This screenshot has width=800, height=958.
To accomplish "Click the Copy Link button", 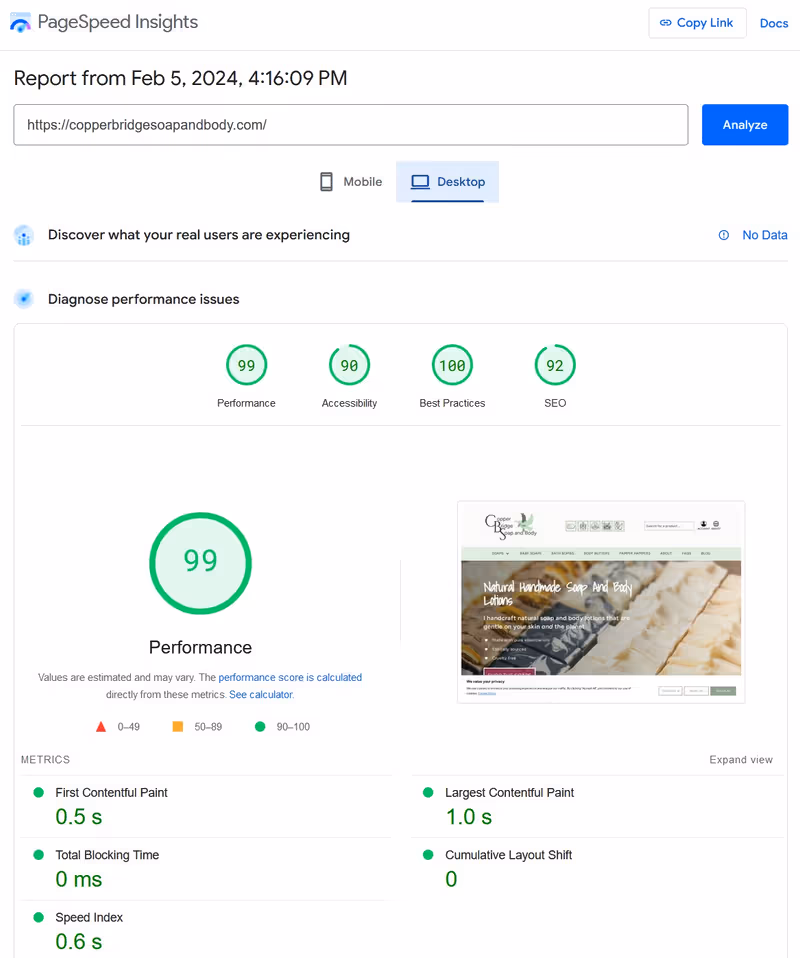I will click(697, 23).
